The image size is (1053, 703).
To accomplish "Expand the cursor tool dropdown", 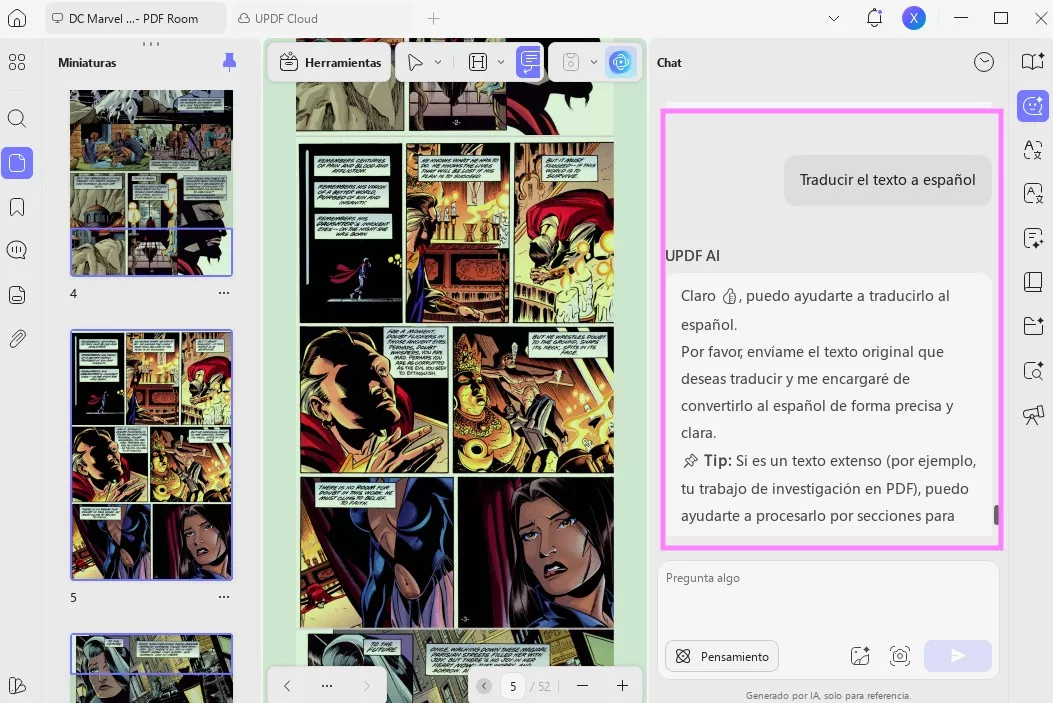I will (438, 62).
